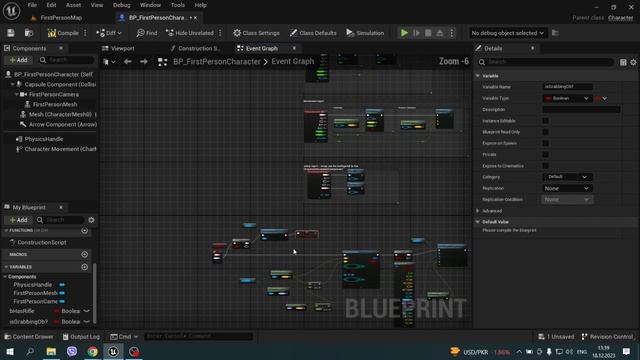640x360 pixels.
Task: Open the Compile options menu dots
Action: [x=85, y=33]
